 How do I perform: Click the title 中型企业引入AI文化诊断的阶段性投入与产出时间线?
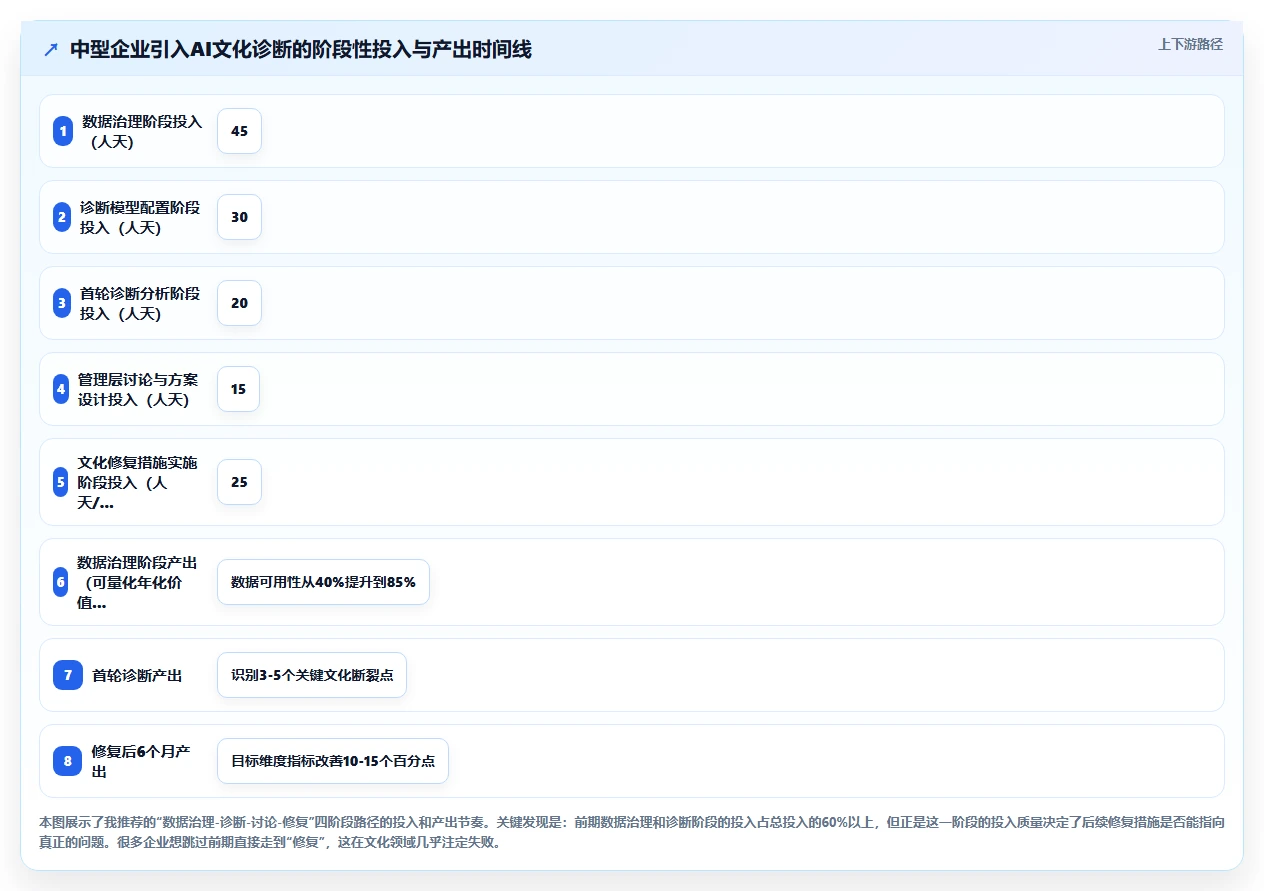click(301, 50)
